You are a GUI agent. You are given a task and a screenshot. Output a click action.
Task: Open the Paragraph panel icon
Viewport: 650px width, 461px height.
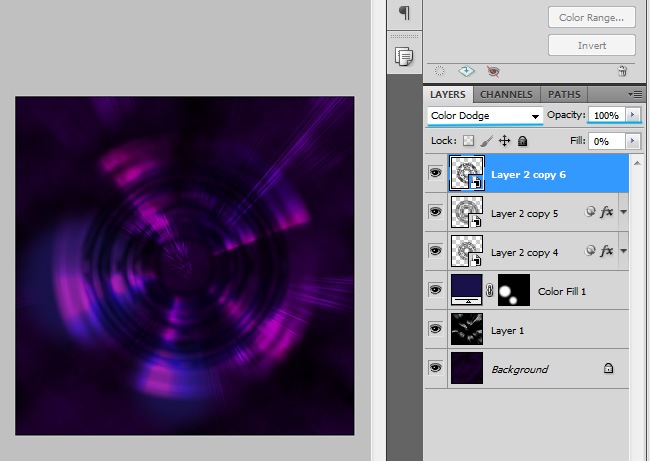pyautogui.click(x=404, y=13)
